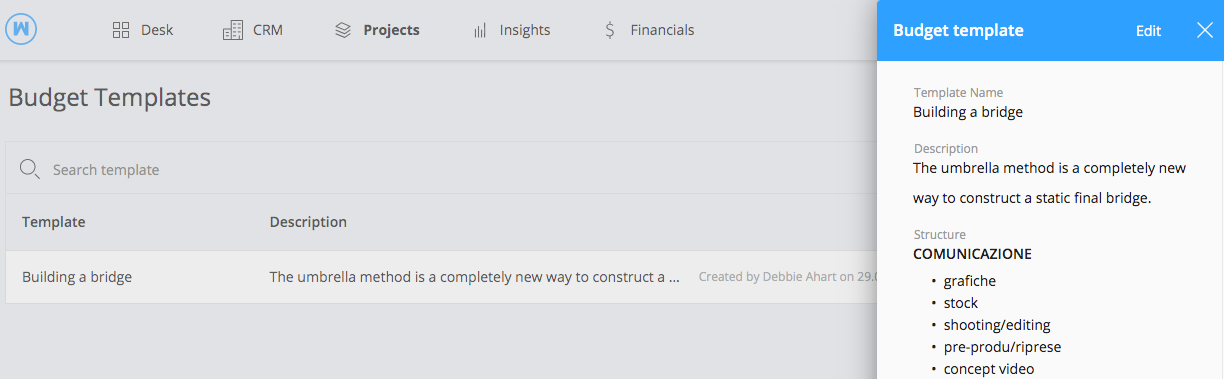
Task: Open the Insights menu
Action: (x=511, y=30)
